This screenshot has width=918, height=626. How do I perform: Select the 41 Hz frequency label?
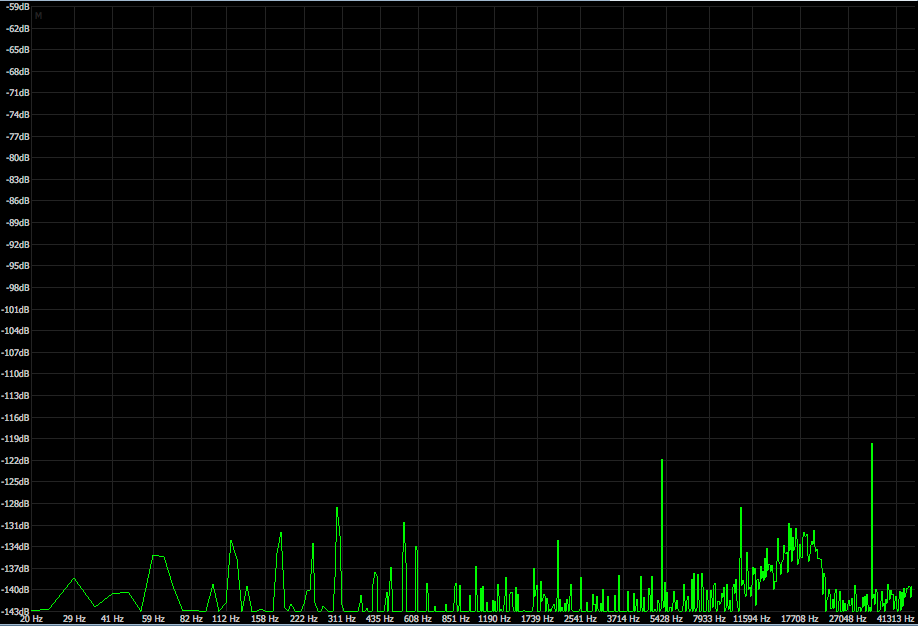[112, 618]
